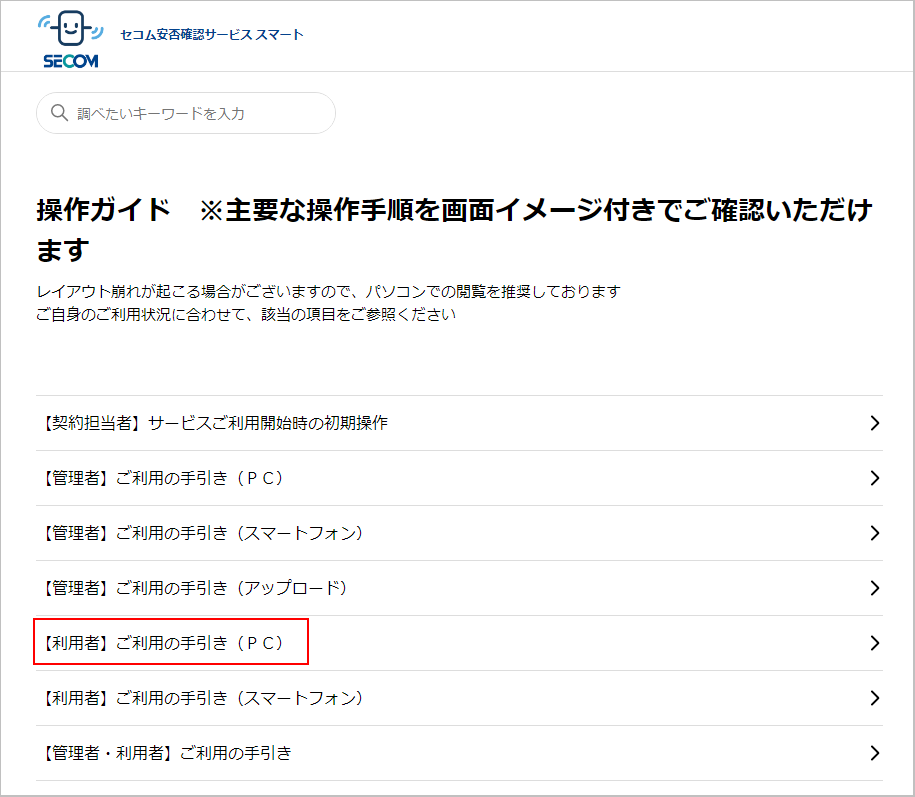Click the SECOM mascot logo
The height and width of the screenshot is (797, 915).
(71, 39)
